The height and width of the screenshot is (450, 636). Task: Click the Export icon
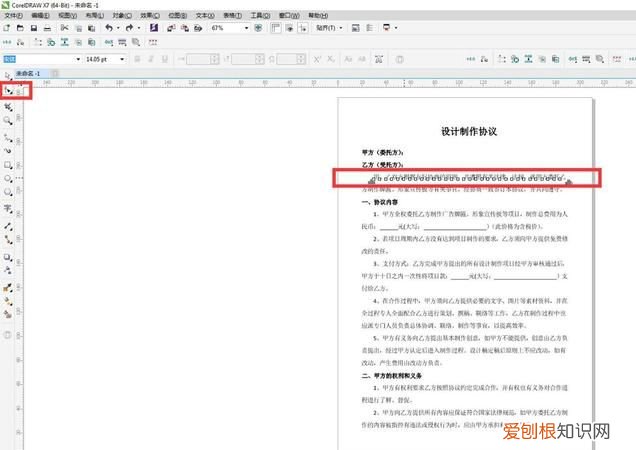pyautogui.click(x=185, y=28)
